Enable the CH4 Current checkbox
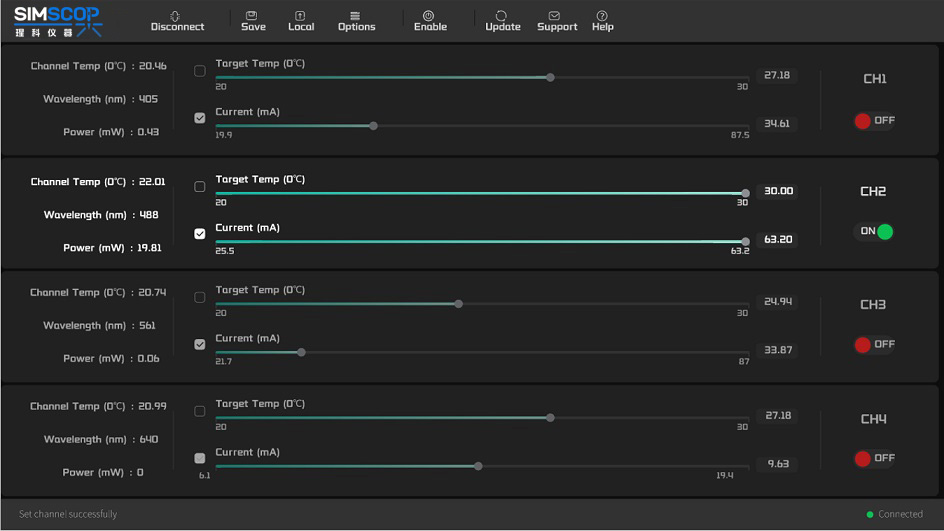Image resolution: width=944 pixels, height=531 pixels. [x=200, y=459]
